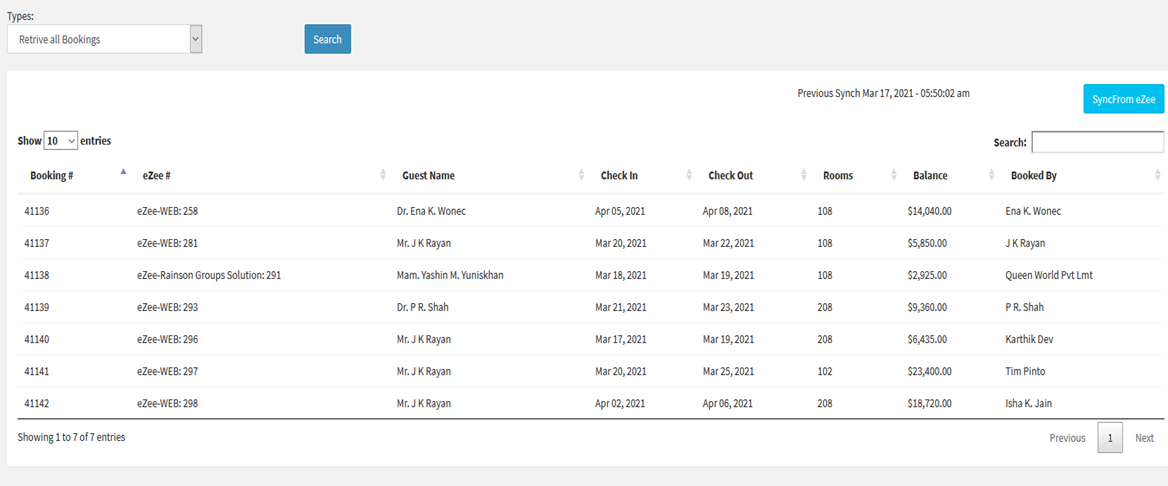Click the Types dropdown arrow
Image resolution: width=1168 pixels, height=486 pixels.
tap(196, 39)
